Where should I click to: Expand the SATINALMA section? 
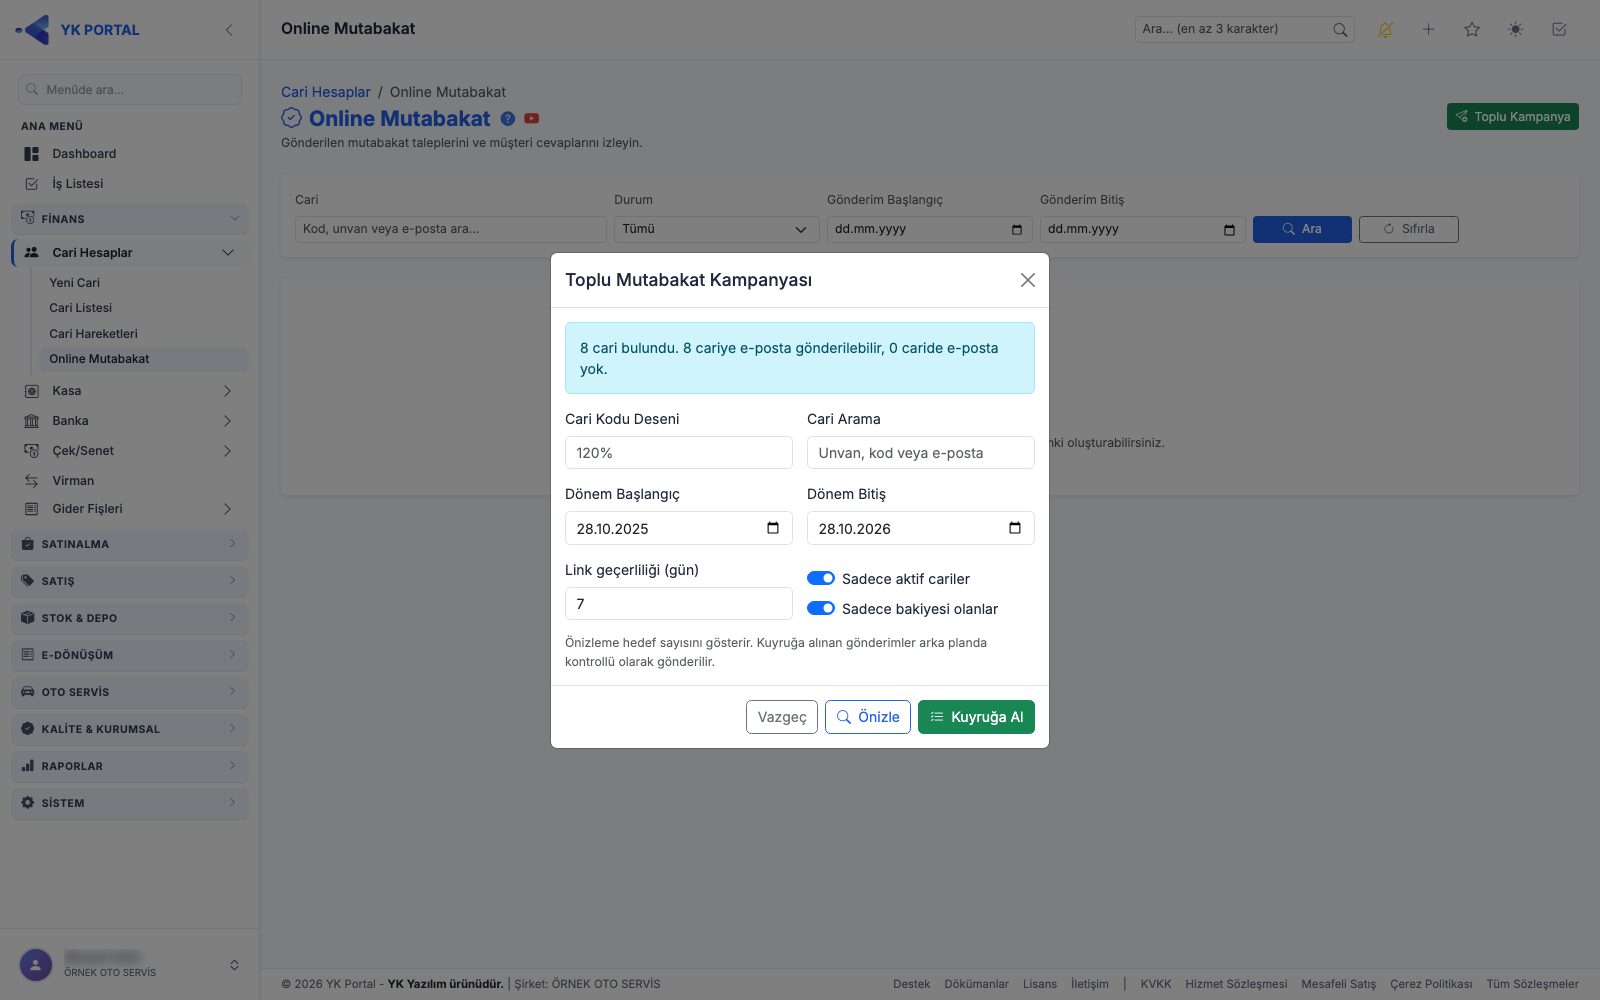click(x=130, y=544)
